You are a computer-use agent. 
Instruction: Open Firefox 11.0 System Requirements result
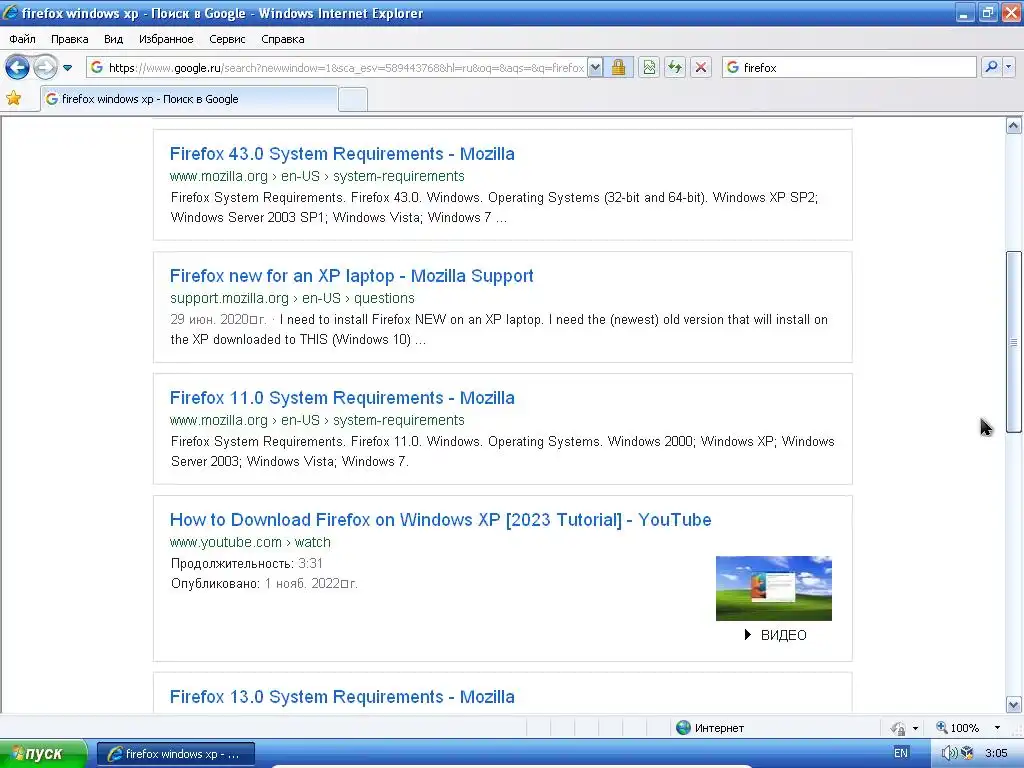[x=342, y=398]
